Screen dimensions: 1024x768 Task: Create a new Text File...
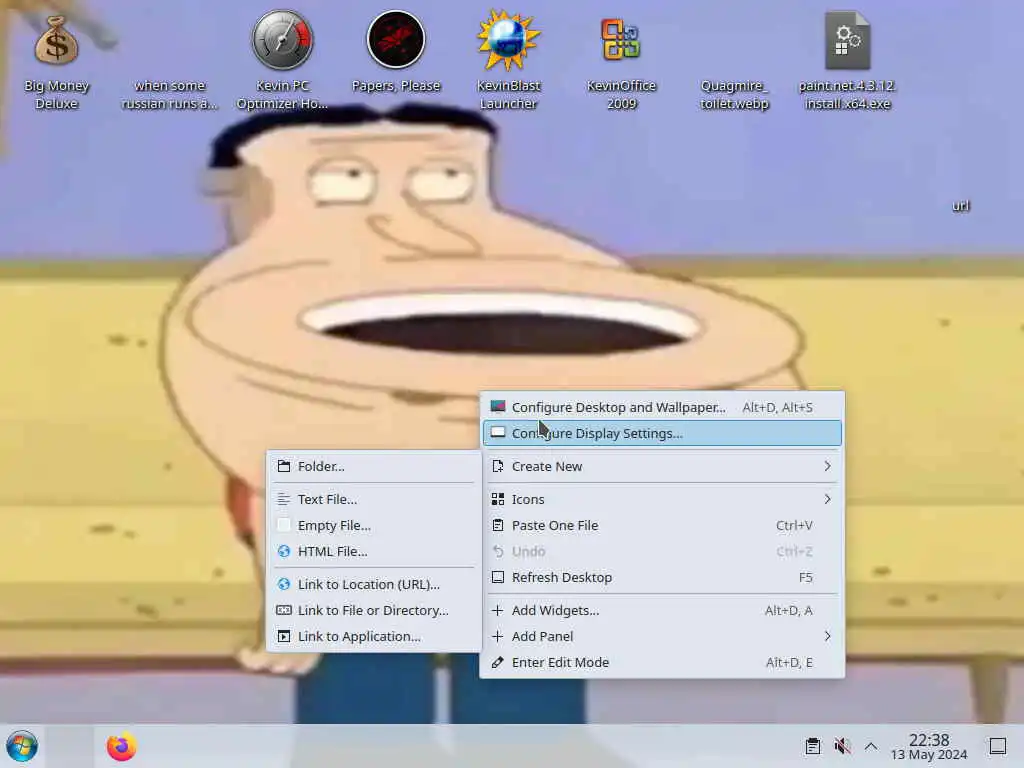[x=374, y=499]
